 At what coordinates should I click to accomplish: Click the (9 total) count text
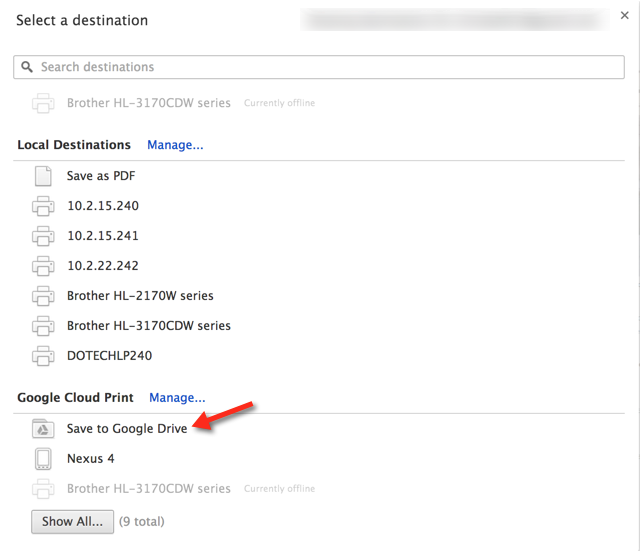[141, 522]
